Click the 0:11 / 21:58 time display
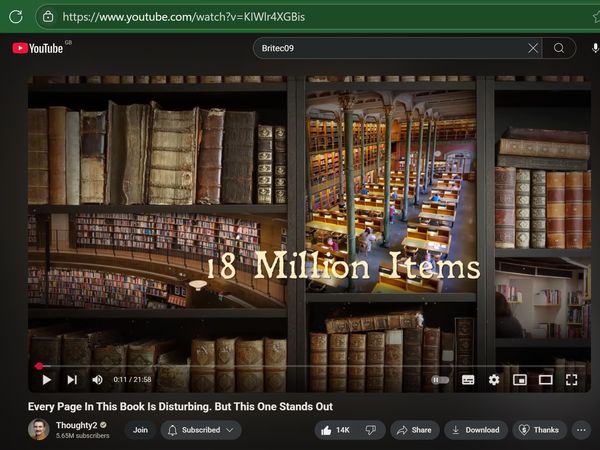Screen dimensions: 600x450 click(x=132, y=380)
